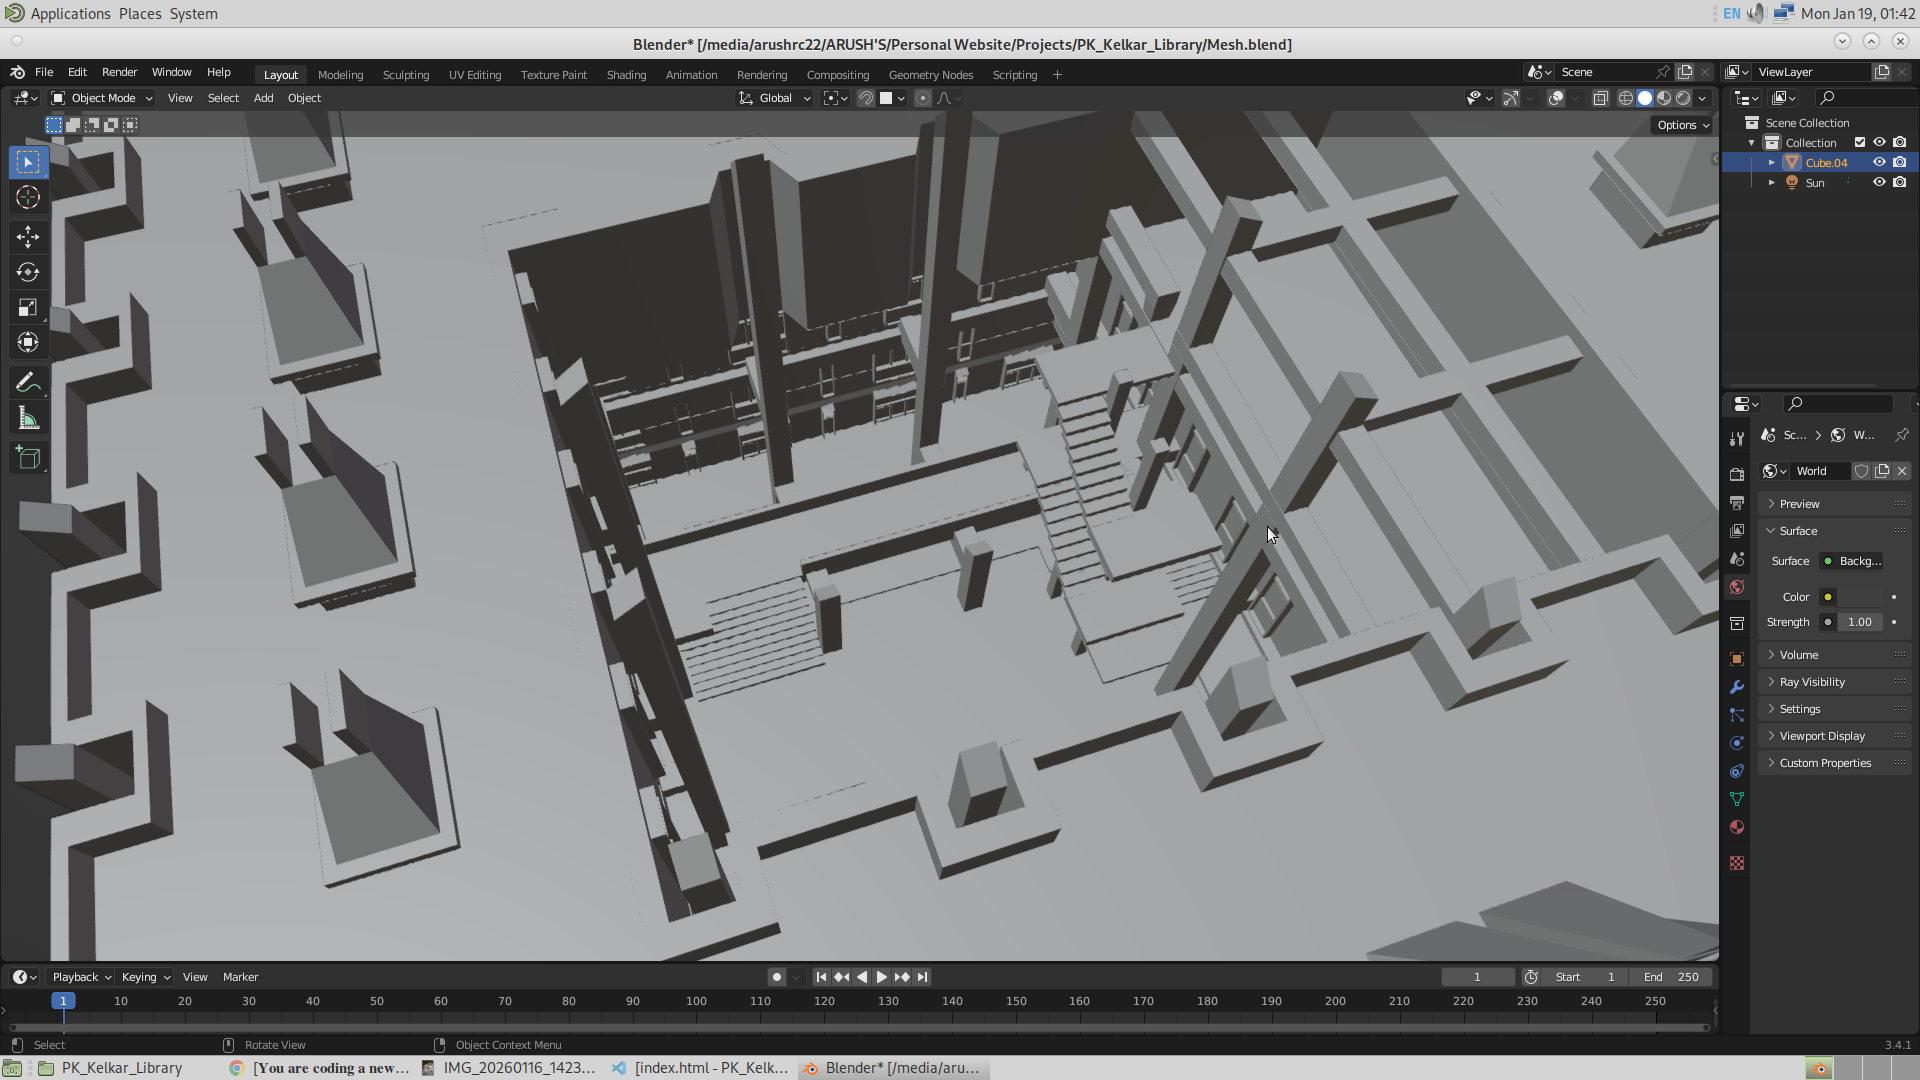Open the Render menu
1920x1080 pixels.
coord(119,72)
